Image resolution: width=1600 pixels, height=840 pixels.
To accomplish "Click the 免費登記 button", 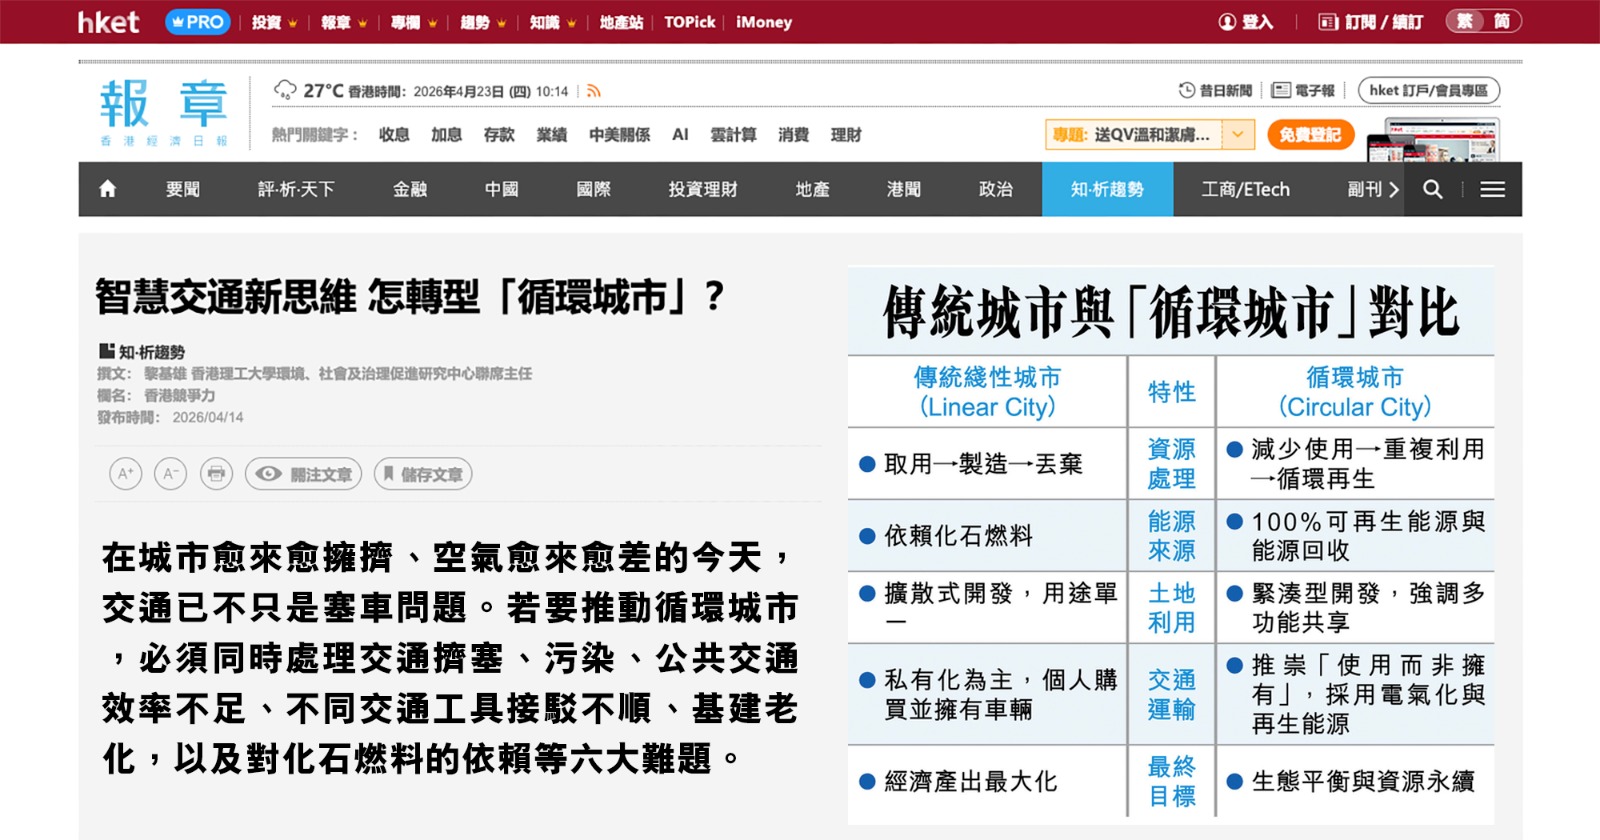I will (x=1310, y=134).
